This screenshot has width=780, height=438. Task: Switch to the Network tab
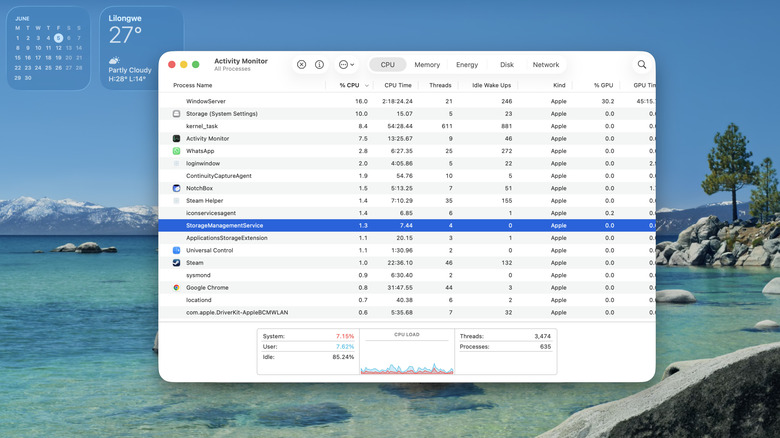tap(546, 65)
